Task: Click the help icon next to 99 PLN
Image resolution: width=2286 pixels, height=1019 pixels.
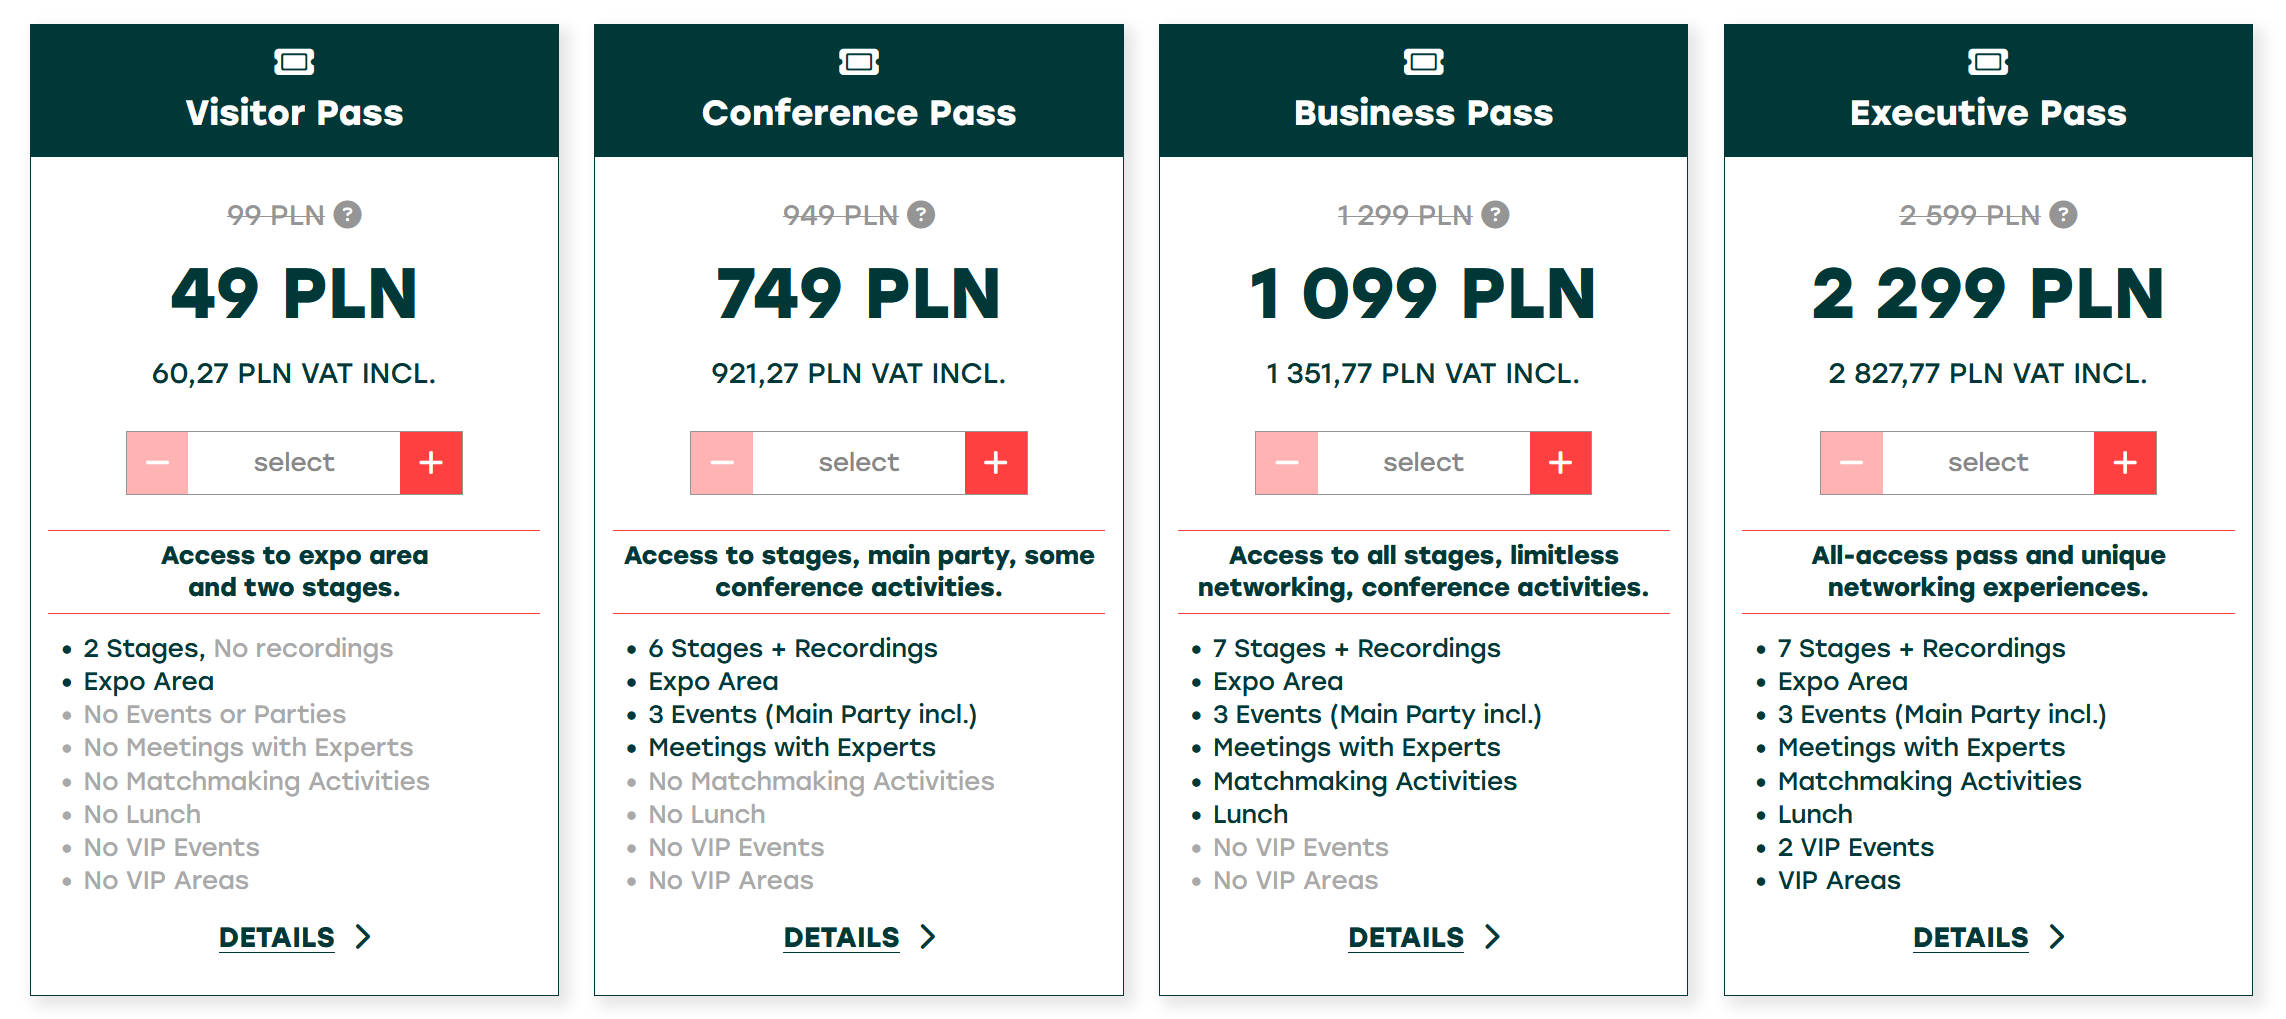Action: click(347, 215)
